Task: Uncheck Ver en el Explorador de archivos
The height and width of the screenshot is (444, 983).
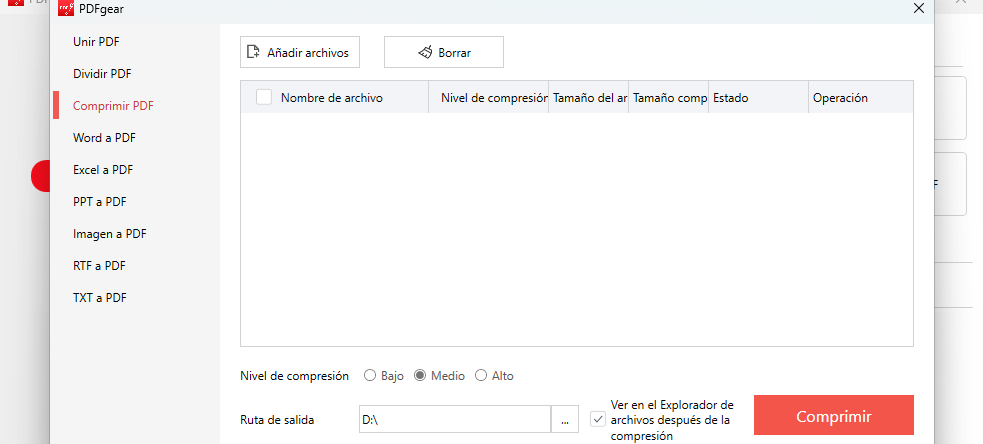Action: tap(598, 419)
